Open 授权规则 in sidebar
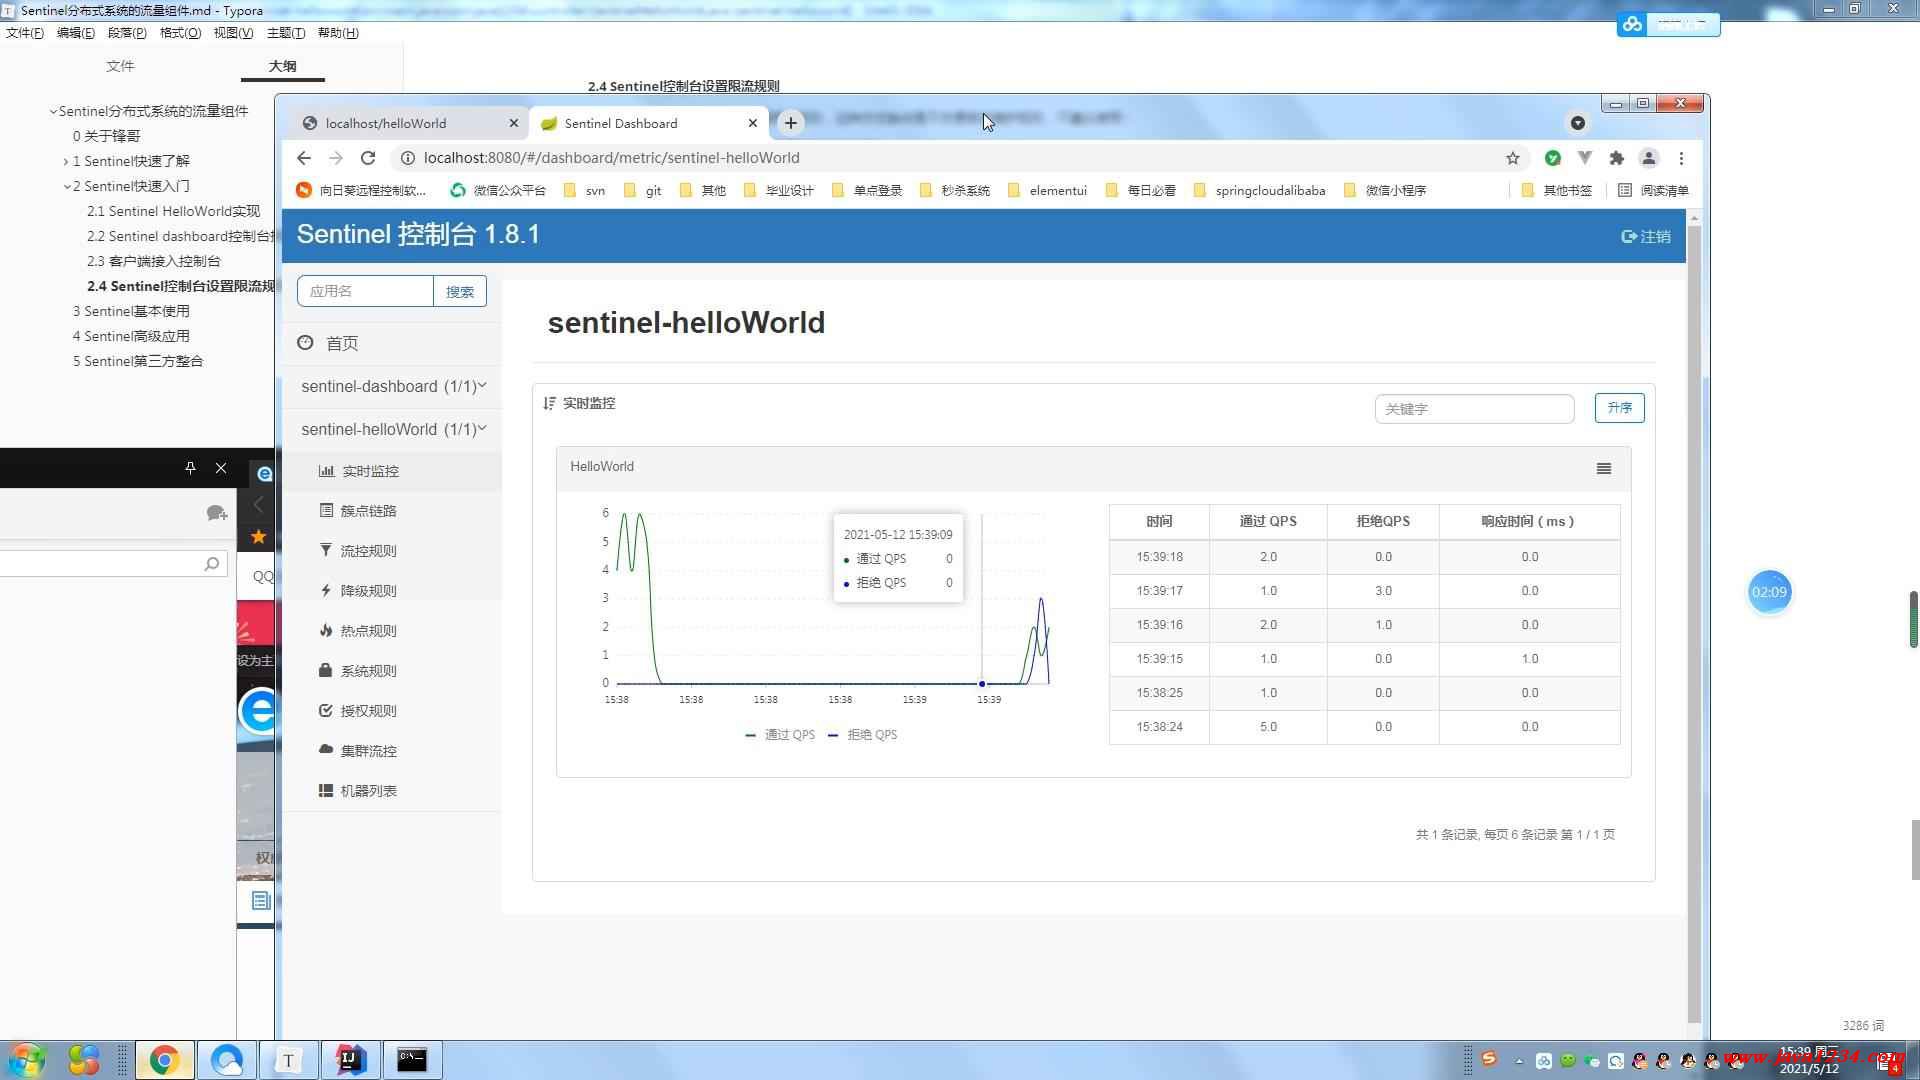 392,711
